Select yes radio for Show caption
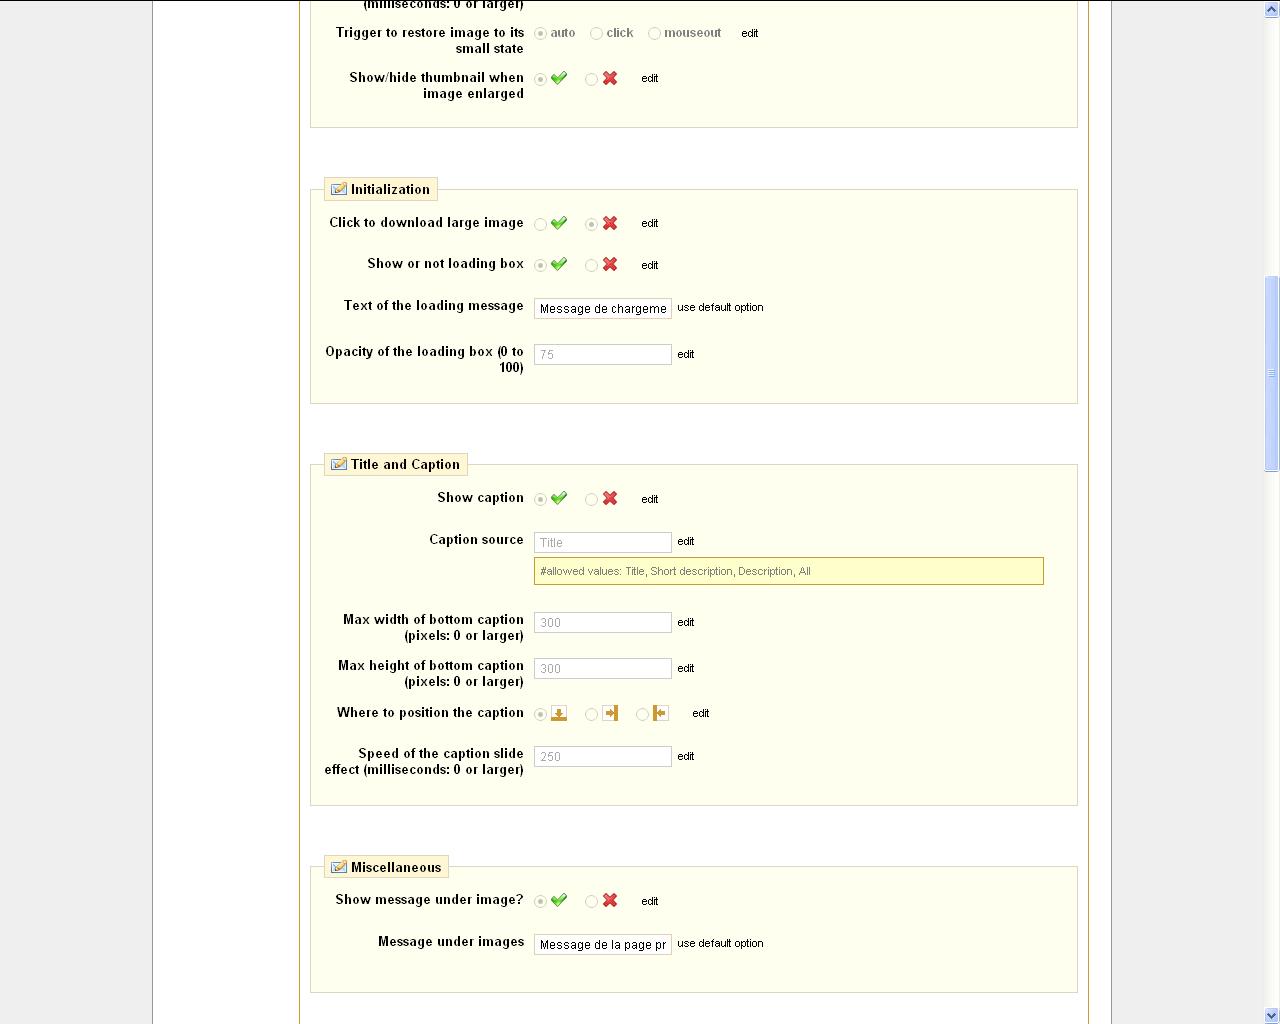This screenshot has width=1280, height=1024. click(540, 499)
